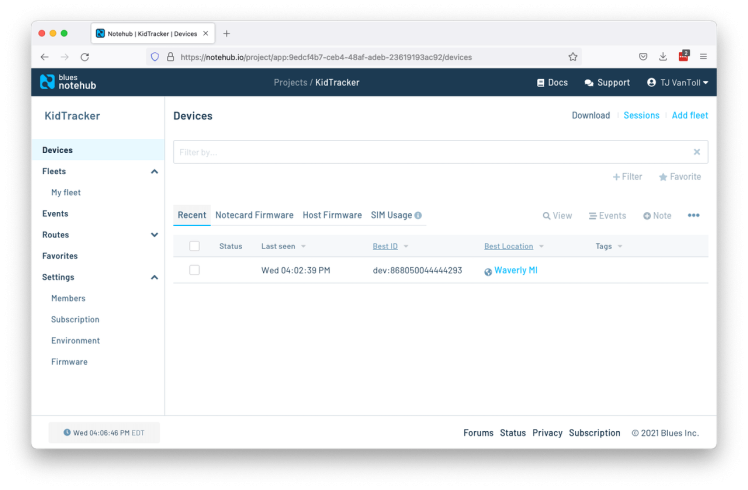748x490 pixels.
Task: Check the box for dev:868050044444293
Action: (194, 270)
